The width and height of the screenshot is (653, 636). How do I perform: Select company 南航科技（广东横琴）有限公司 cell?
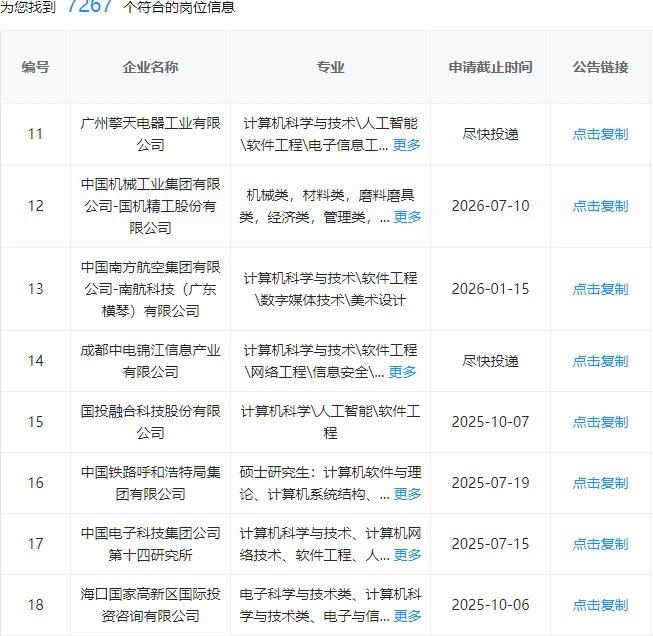tap(150, 289)
